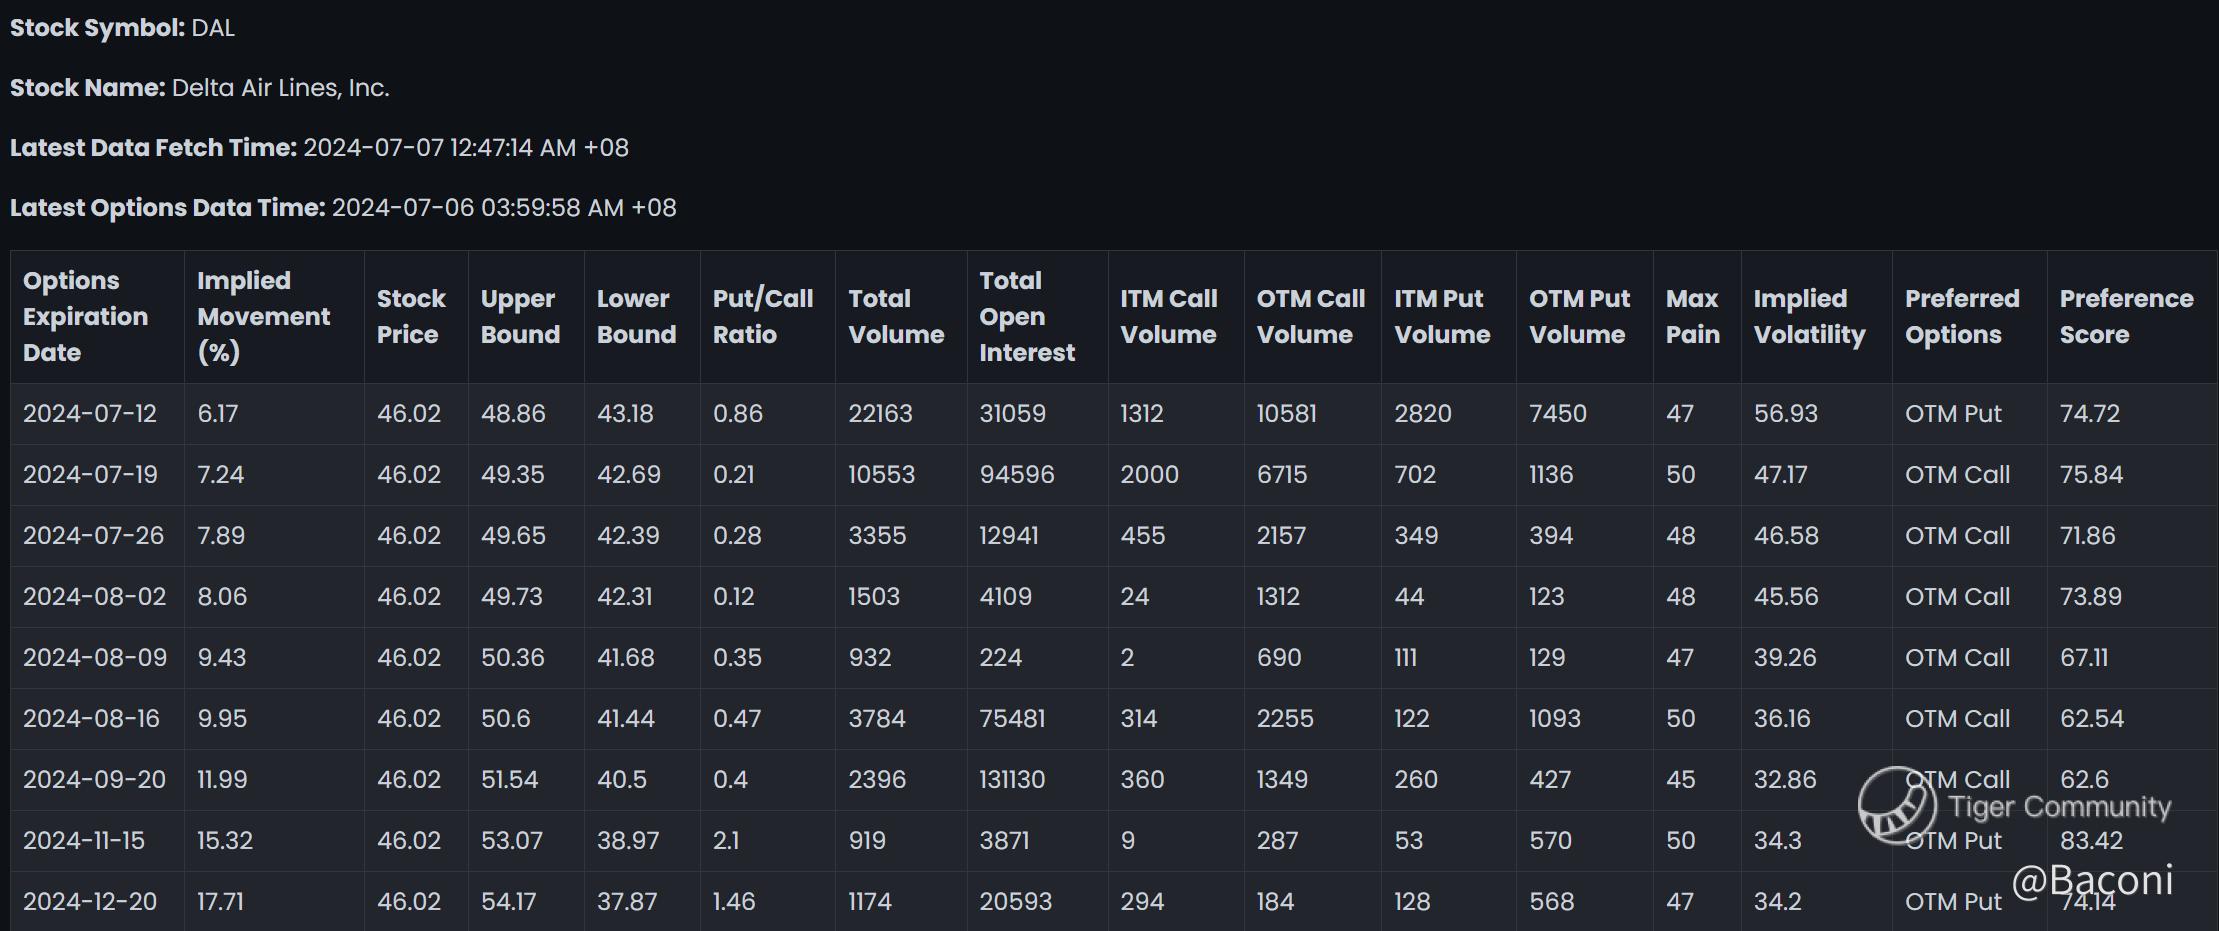Select the 131130 open interest value
Image resolution: width=2219 pixels, height=931 pixels.
(1012, 780)
